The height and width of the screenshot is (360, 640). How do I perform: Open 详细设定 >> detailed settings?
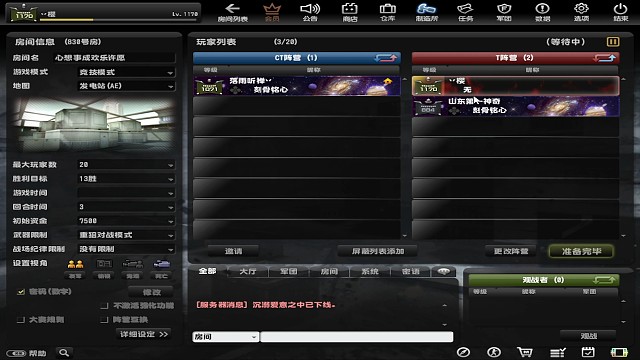(x=144, y=334)
